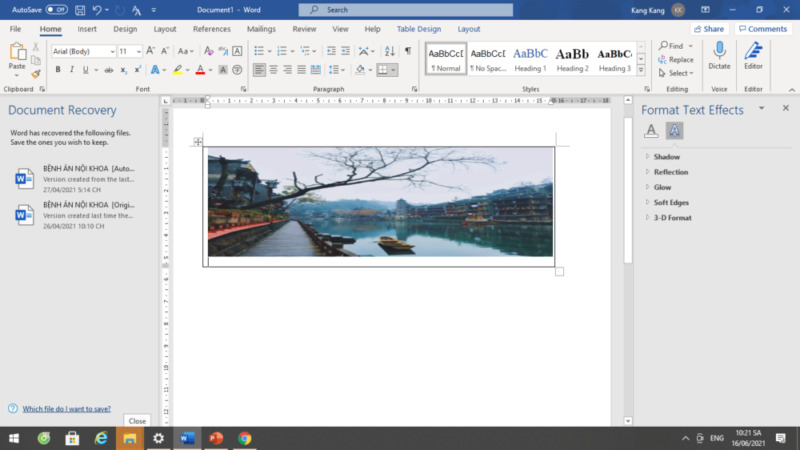The image size is (800, 450).
Task: Toggle Character Shading
Action: (223, 70)
